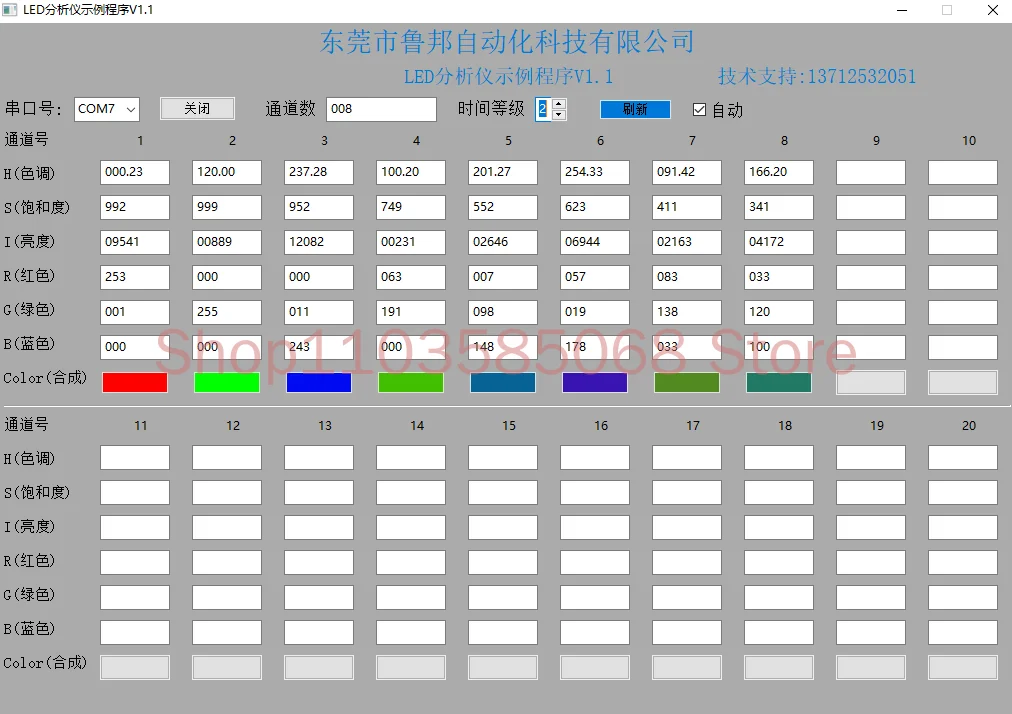Decrease 时间等级 with the down arrow
This screenshot has height=714, width=1012.
tap(560, 115)
